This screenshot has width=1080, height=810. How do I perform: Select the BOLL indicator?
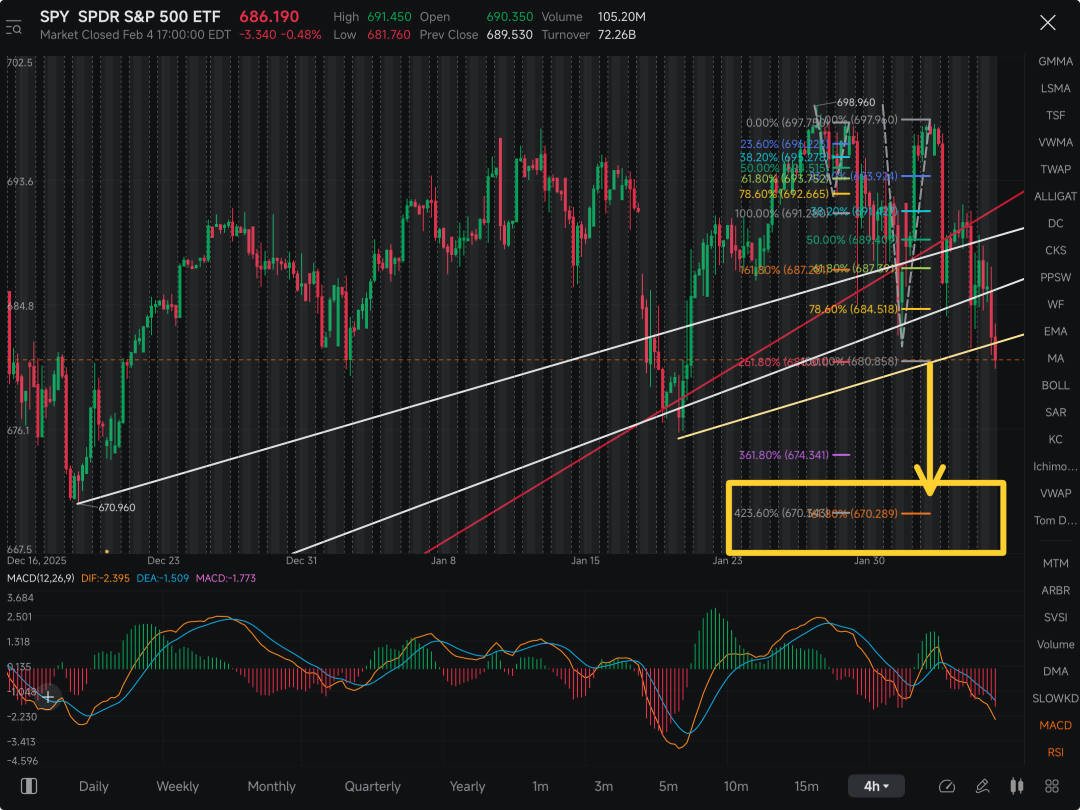click(1055, 385)
